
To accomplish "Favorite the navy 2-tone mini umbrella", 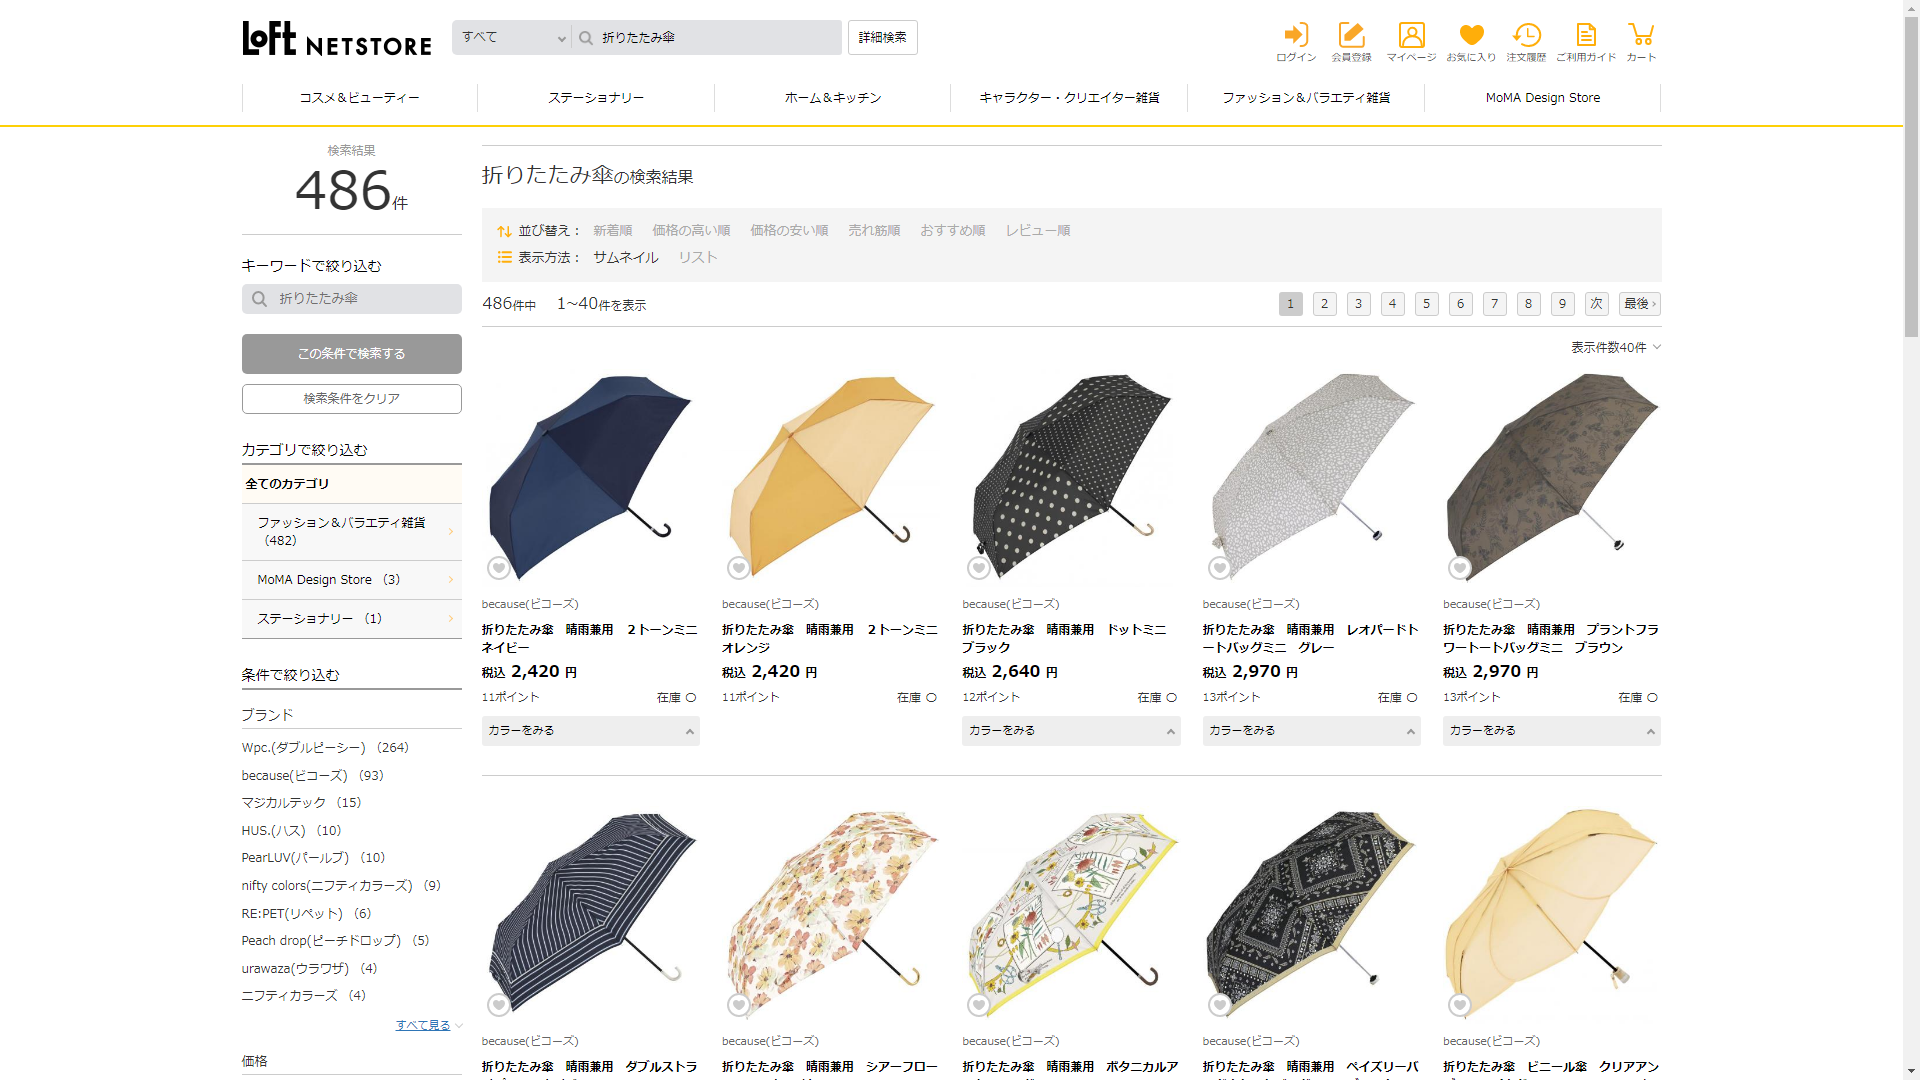I will 498,568.
